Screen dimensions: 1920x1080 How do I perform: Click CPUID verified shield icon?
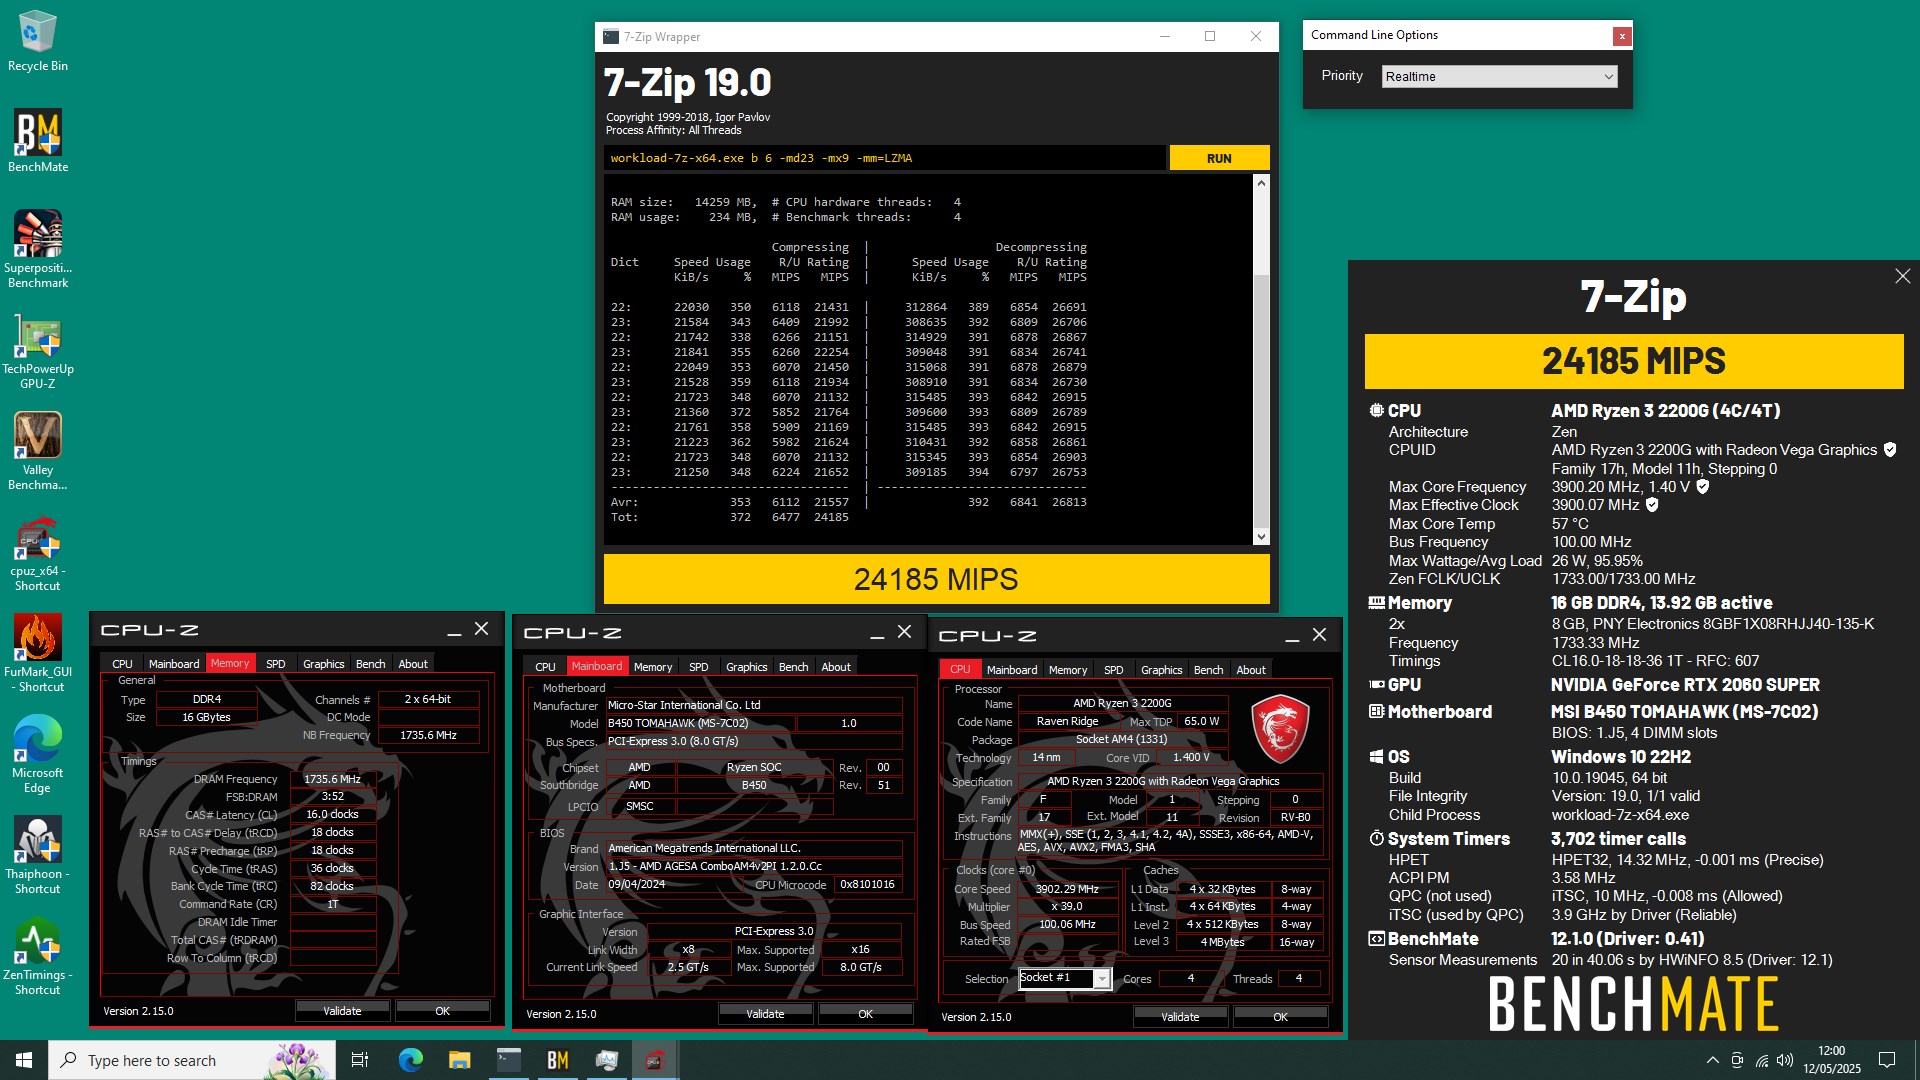1890,450
